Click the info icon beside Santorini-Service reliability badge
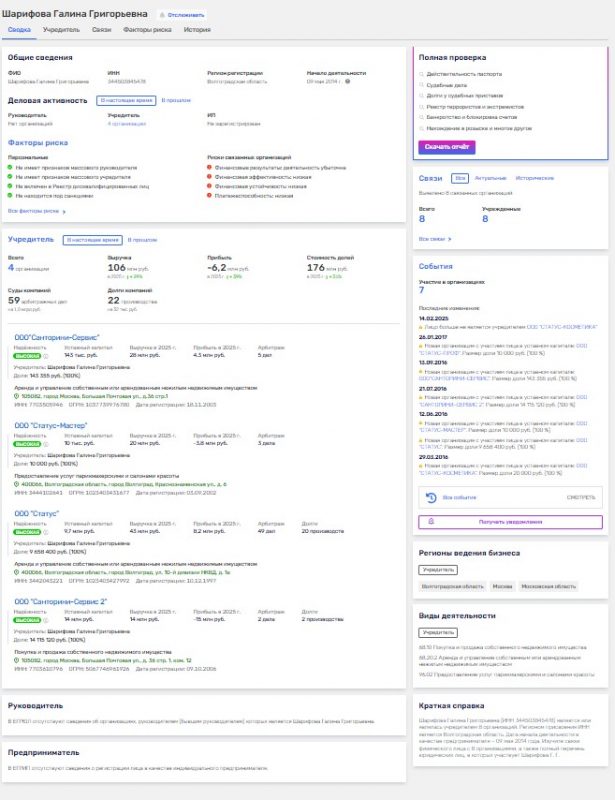This screenshot has width=615, height=800. pos(44,355)
